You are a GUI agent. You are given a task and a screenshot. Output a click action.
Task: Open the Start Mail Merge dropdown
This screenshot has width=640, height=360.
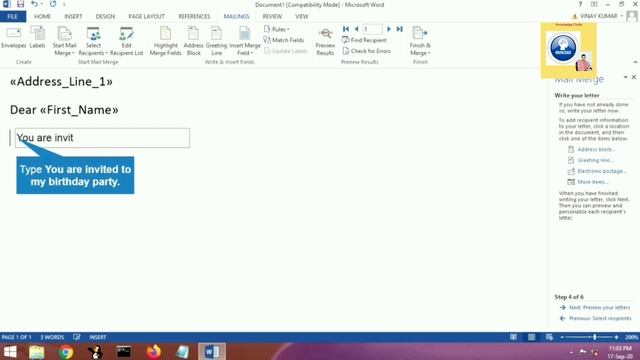[x=64, y=41]
